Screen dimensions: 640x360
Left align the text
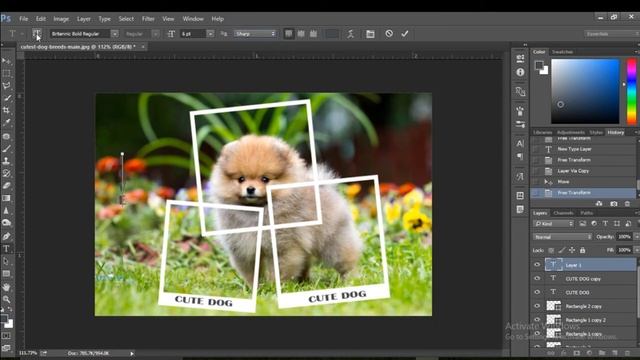(x=289, y=34)
